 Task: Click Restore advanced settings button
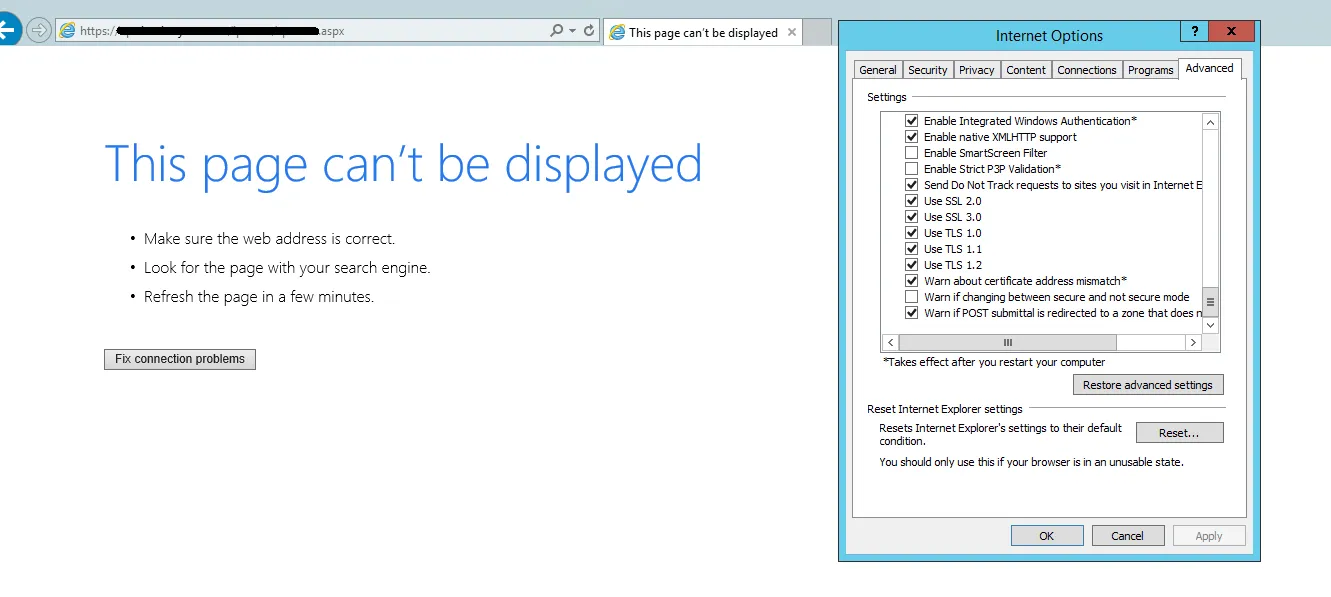click(x=1147, y=385)
